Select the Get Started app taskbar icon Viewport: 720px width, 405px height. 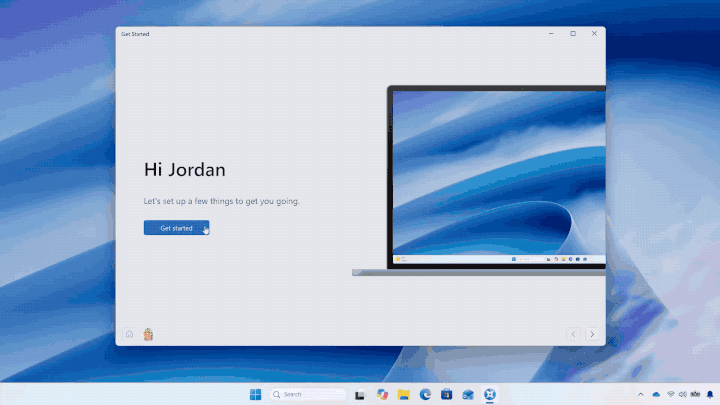(x=490, y=394)
